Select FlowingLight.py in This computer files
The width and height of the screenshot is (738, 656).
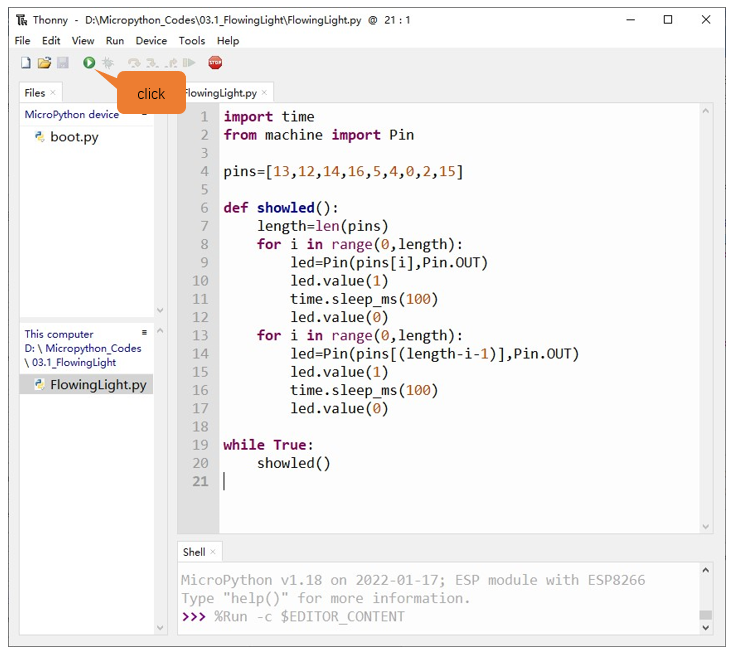tap(86, 384)
